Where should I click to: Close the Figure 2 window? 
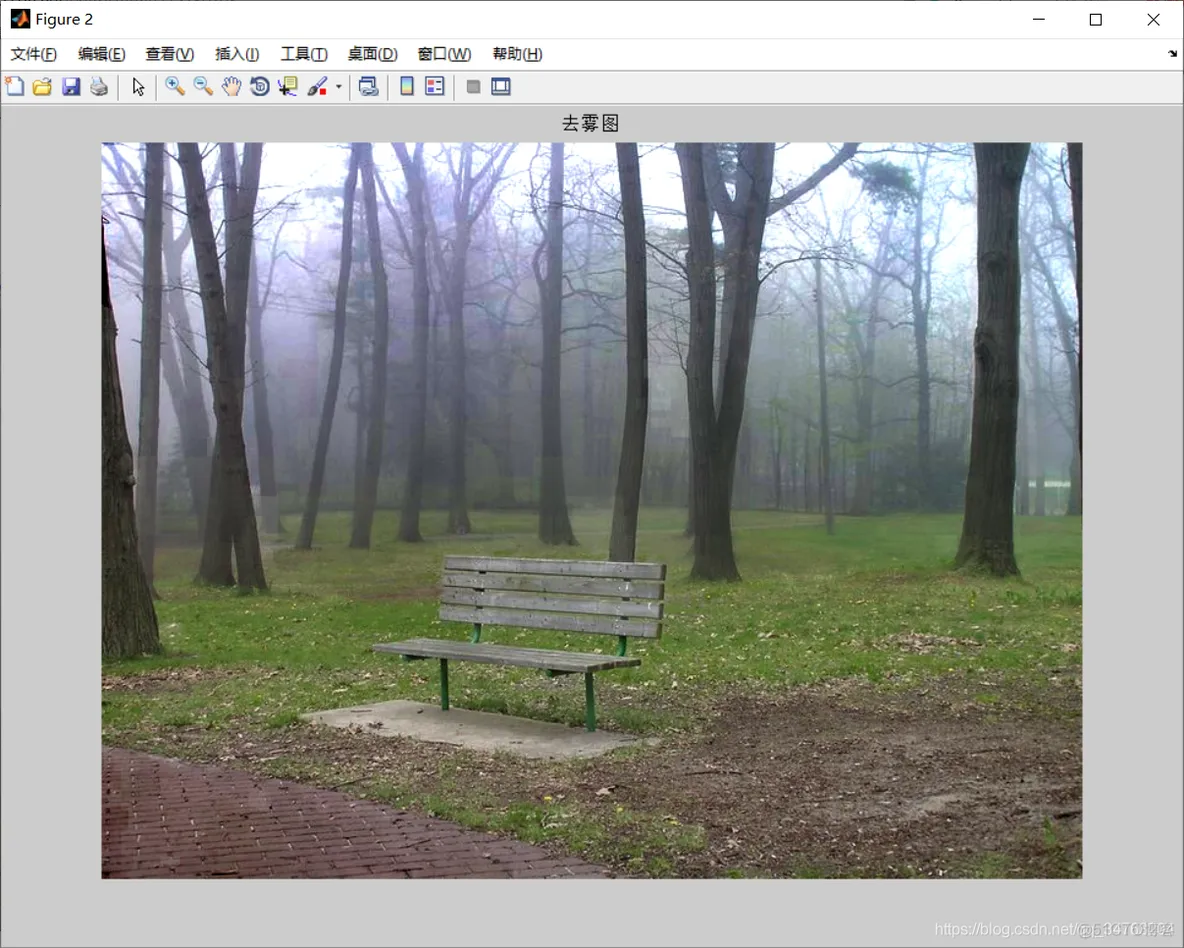[x=1153, y=20]
